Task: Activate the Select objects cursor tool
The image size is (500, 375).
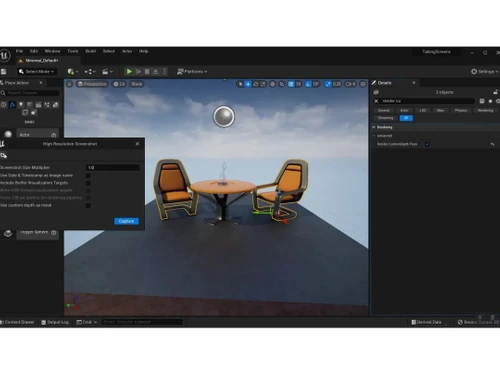Action: pyautogui.click(x=240, y=84)
